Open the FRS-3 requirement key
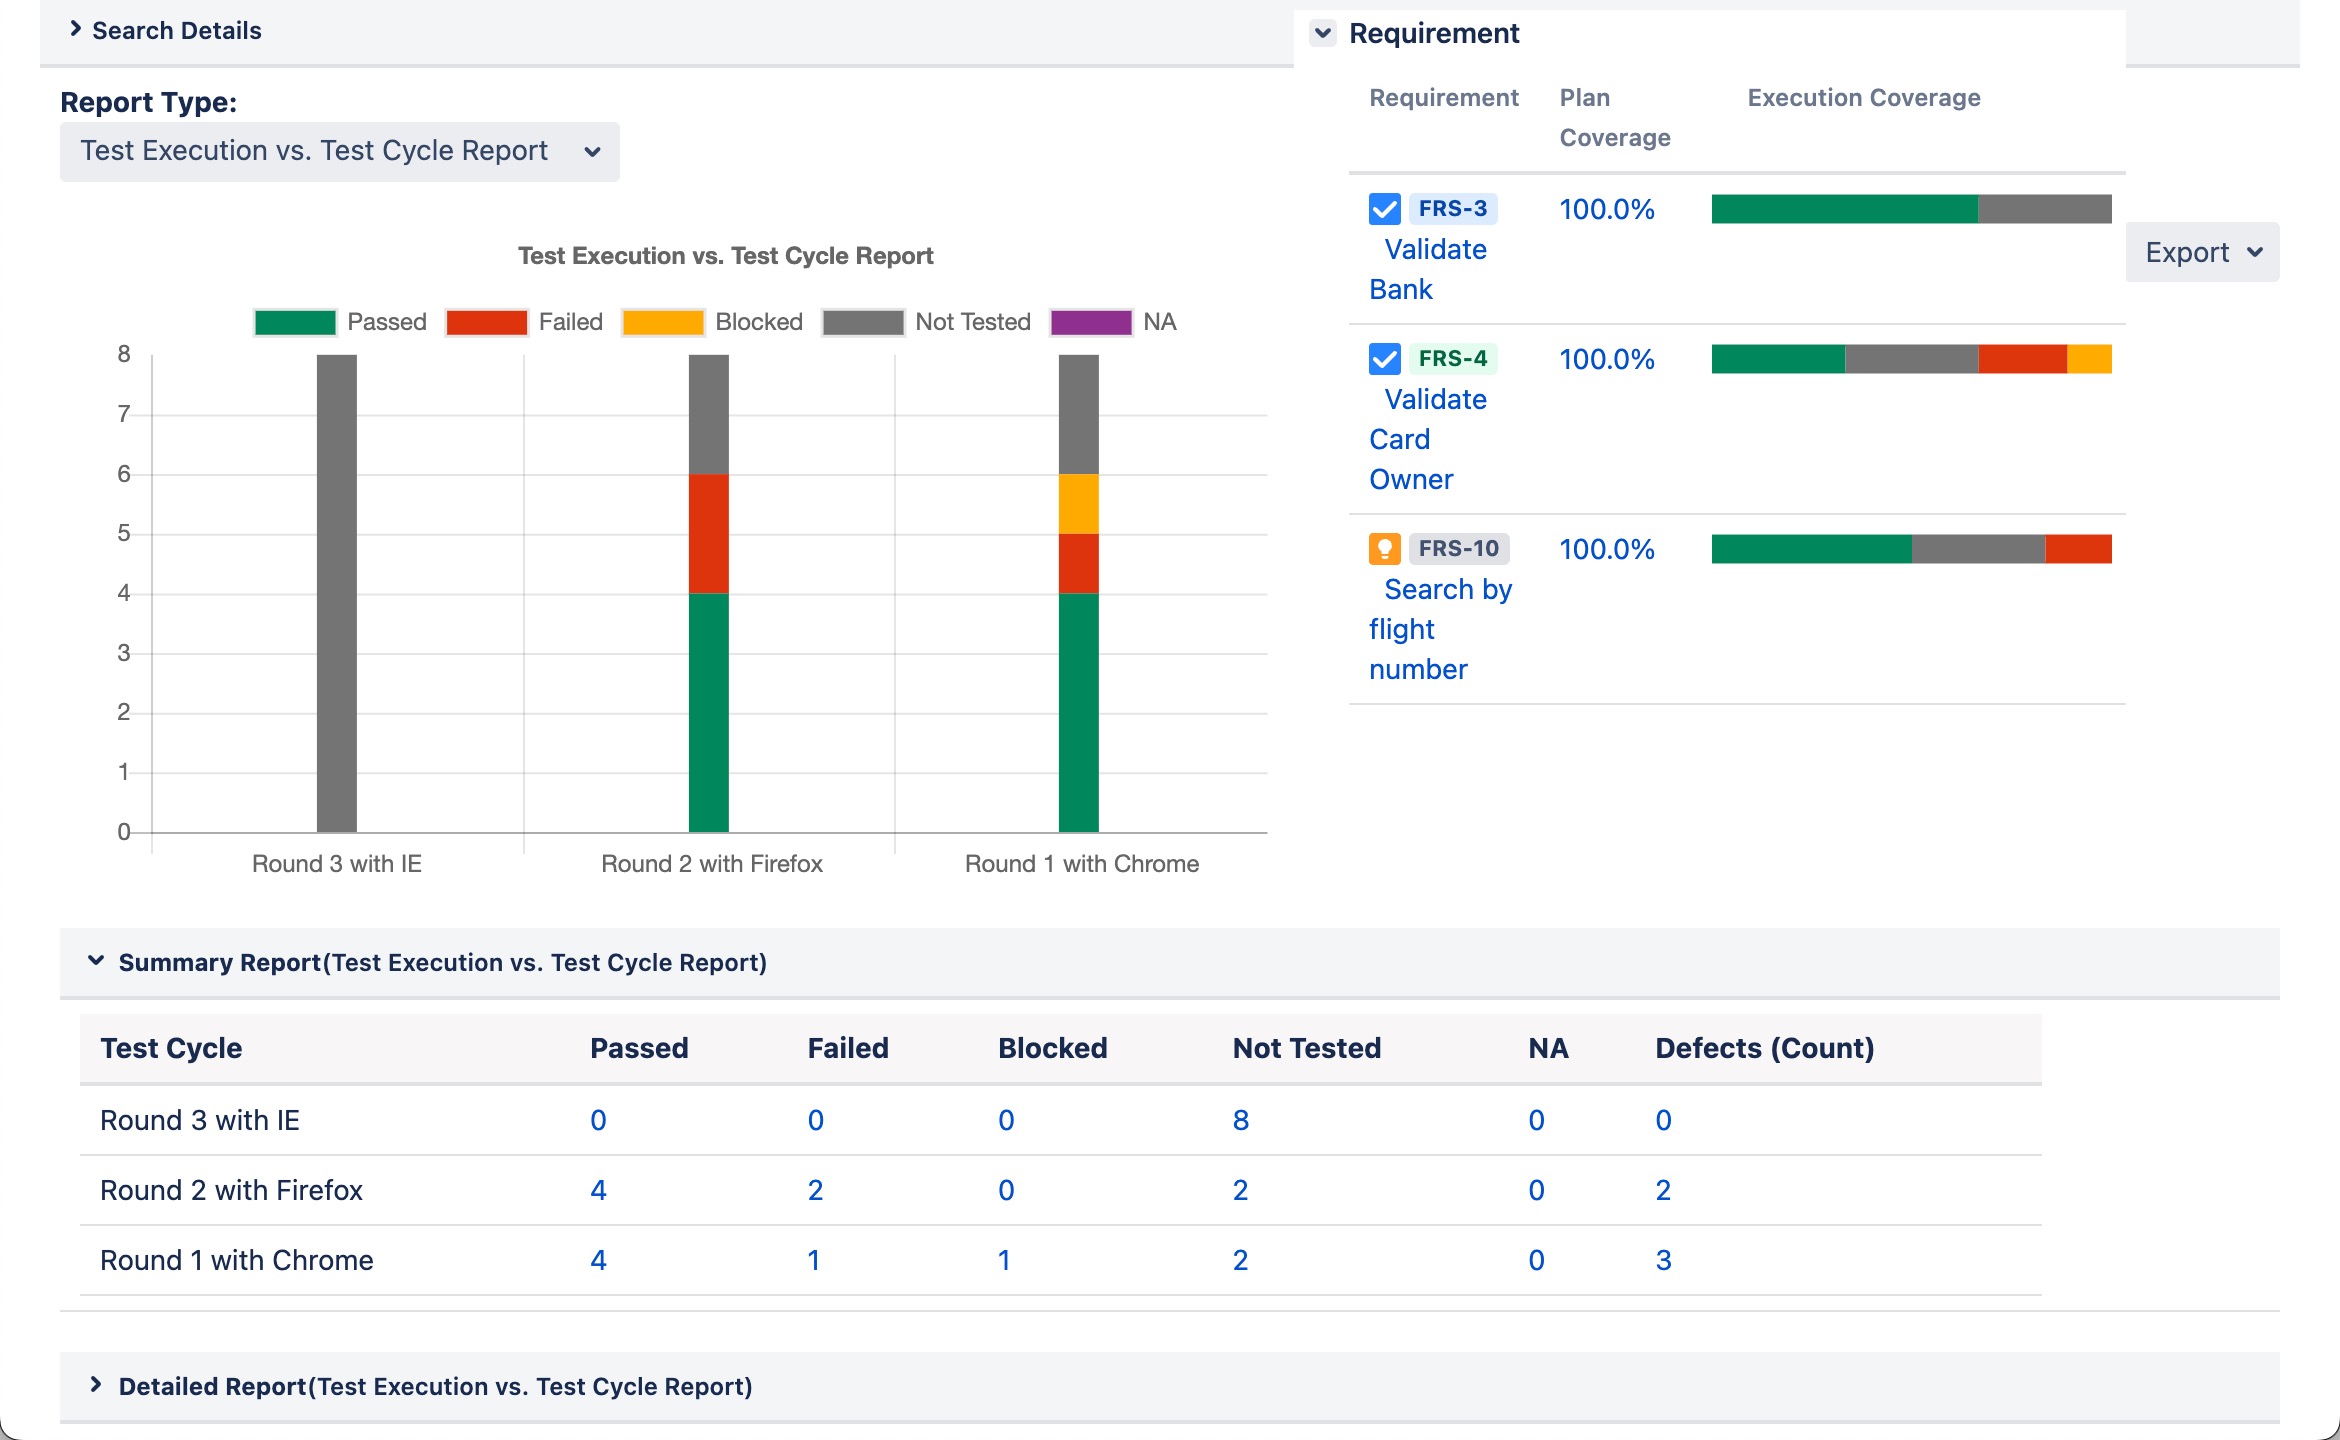This screenshot has width=2340, height=1440. click(x=1453, y=209)
